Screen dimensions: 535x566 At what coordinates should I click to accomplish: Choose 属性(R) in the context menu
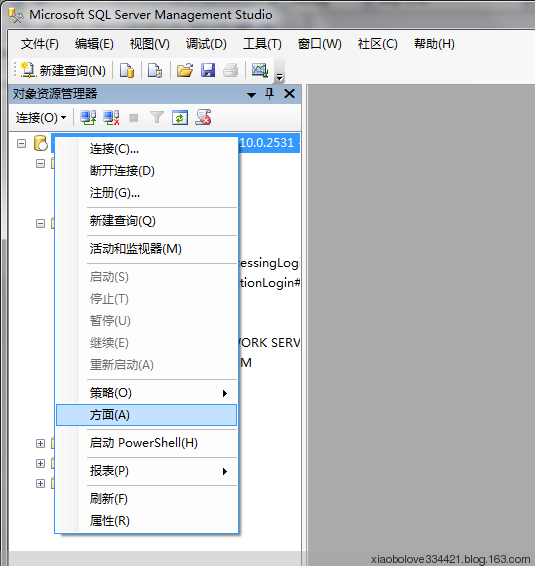click(147, 521)
